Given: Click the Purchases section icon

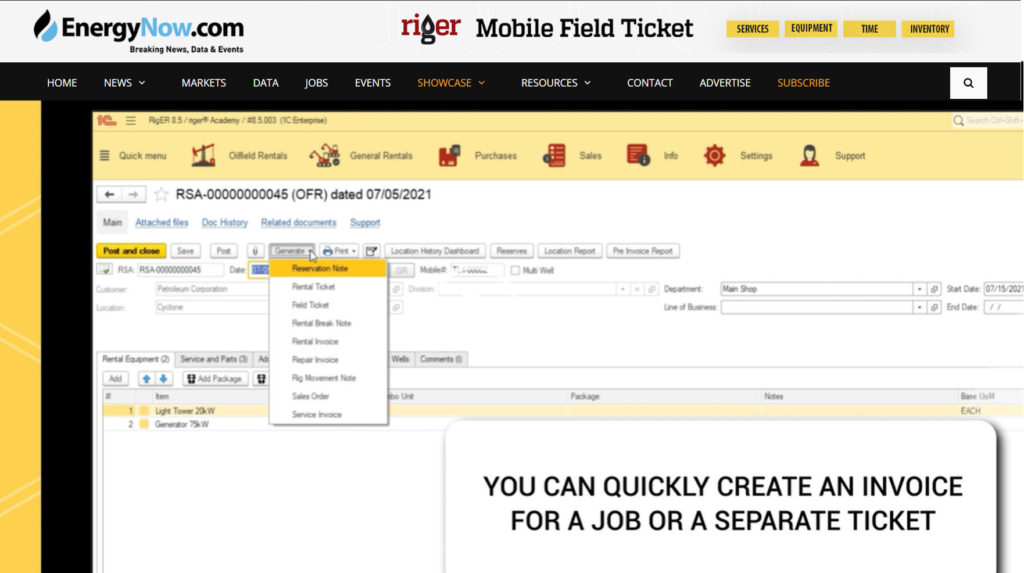Looking at the screenshot, I should 449,155.
